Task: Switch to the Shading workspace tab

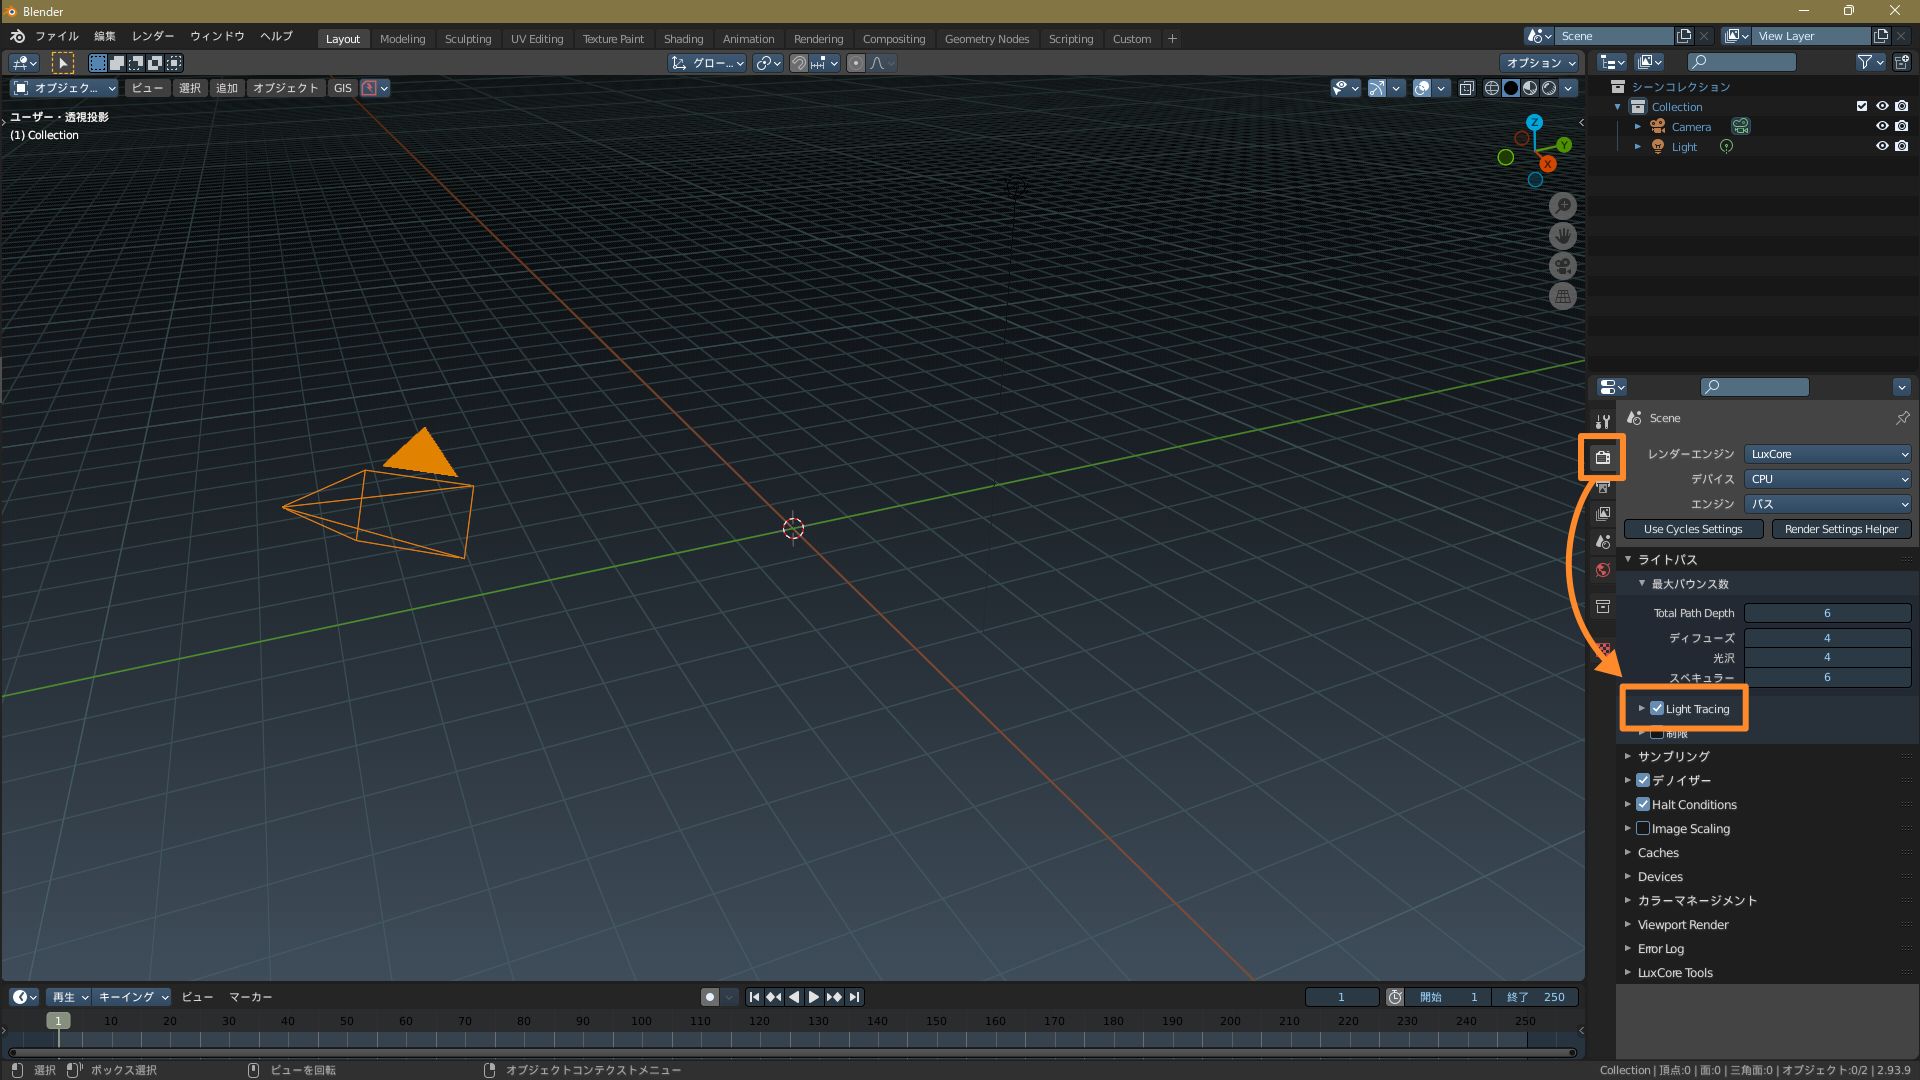Action: (683, 39)
